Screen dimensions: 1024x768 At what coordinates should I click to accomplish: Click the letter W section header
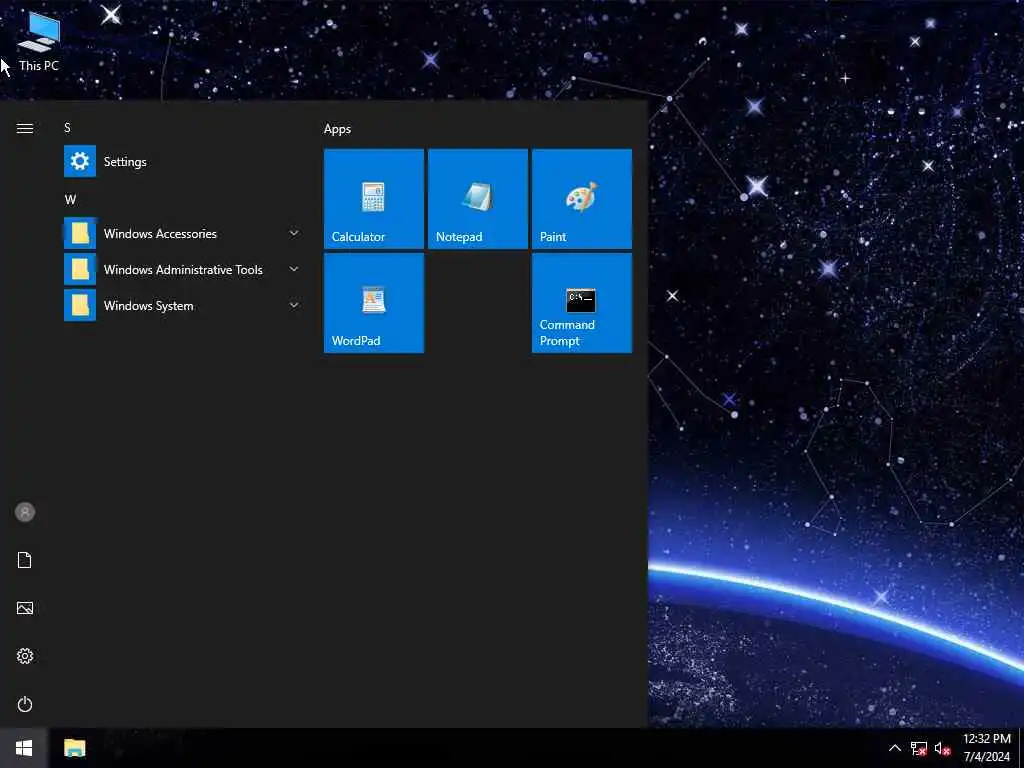coord(70,200)
